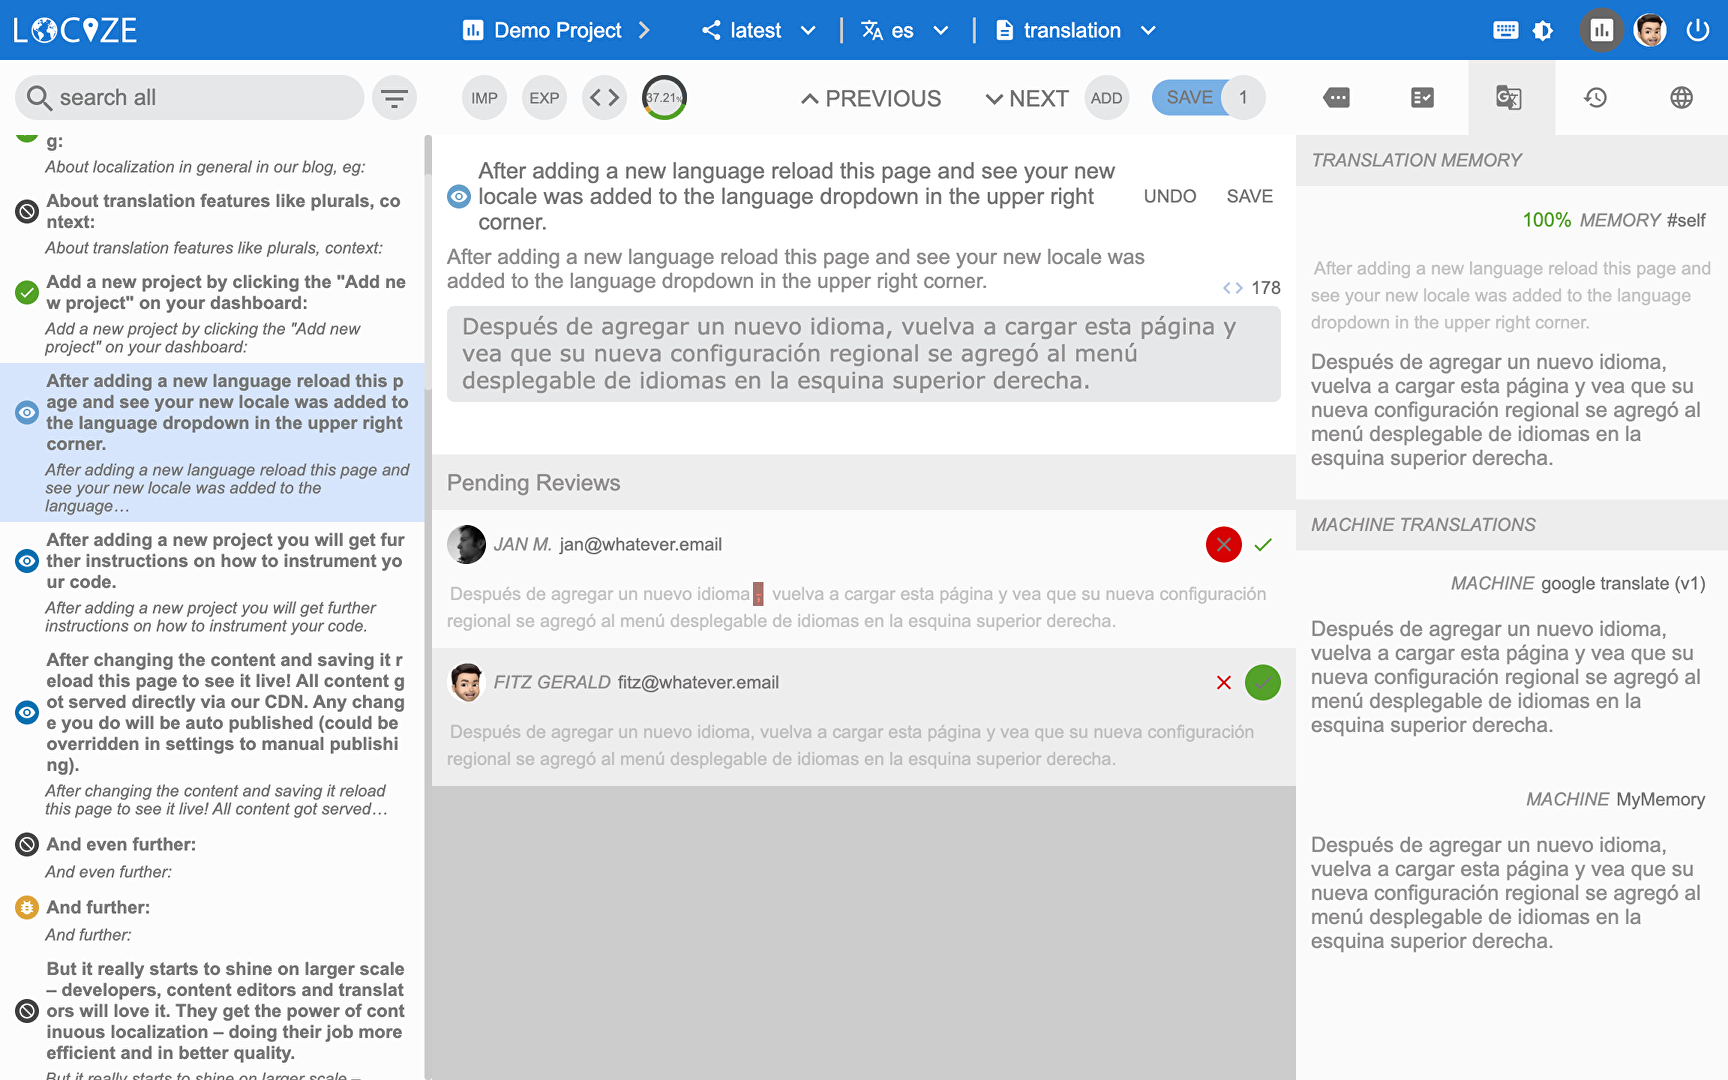Go to NEXT segment
The width and height of the screenshot is (1728, 1080).
pyautogui.click(x=1026, y=98)
